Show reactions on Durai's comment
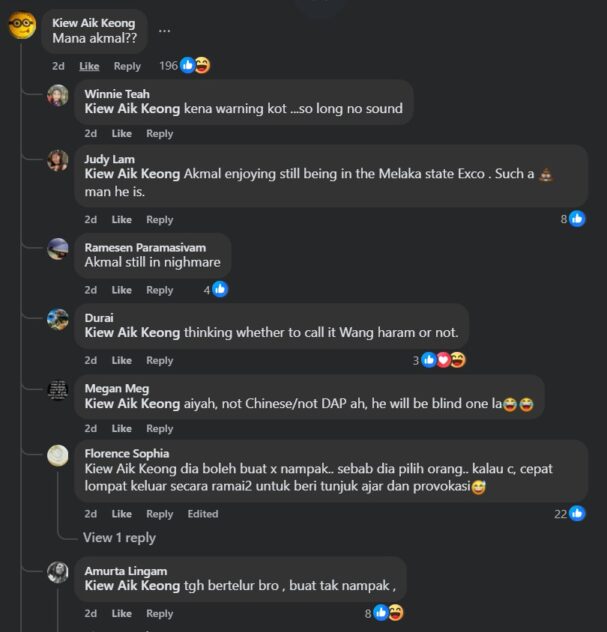Screen dimensions: 607x632 pyautogui.click(x=439, y=360)
